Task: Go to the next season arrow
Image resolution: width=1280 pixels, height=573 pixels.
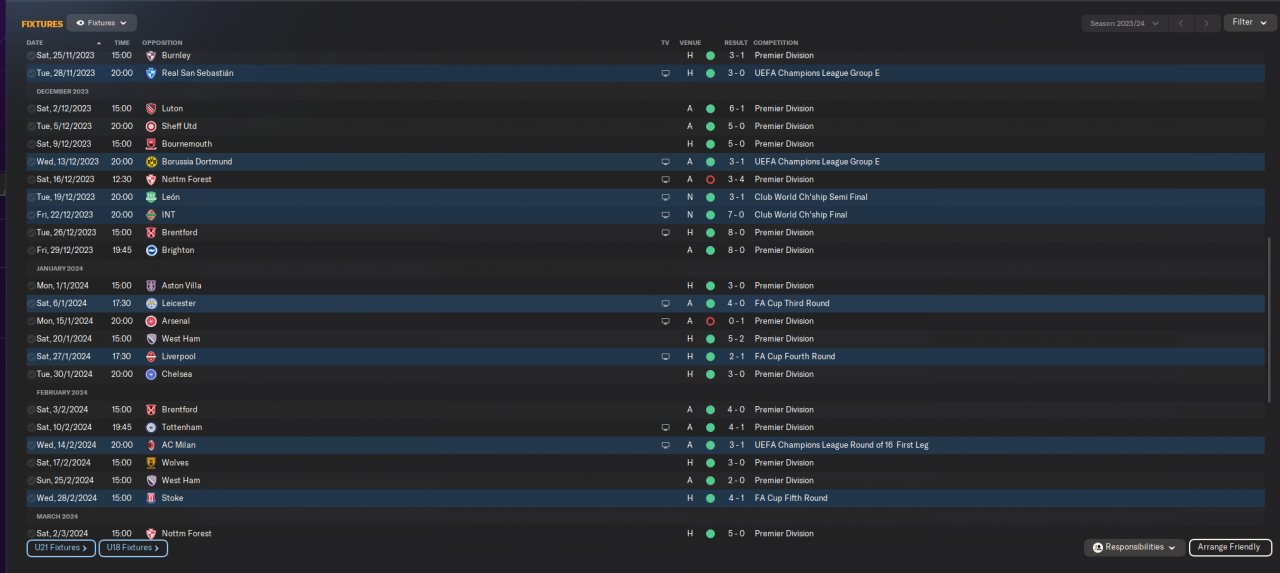Action: click(x=1208, y=22)
